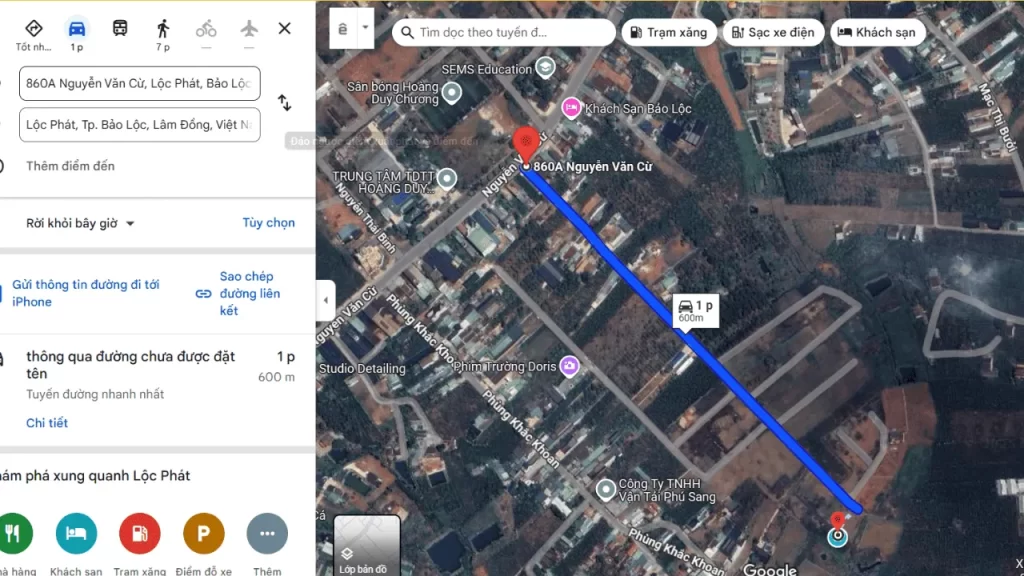The width and height of the screenshot is (1024, 576).
Task: Copy link with Sao chép đường liên kết
Action: coord(250,293)
